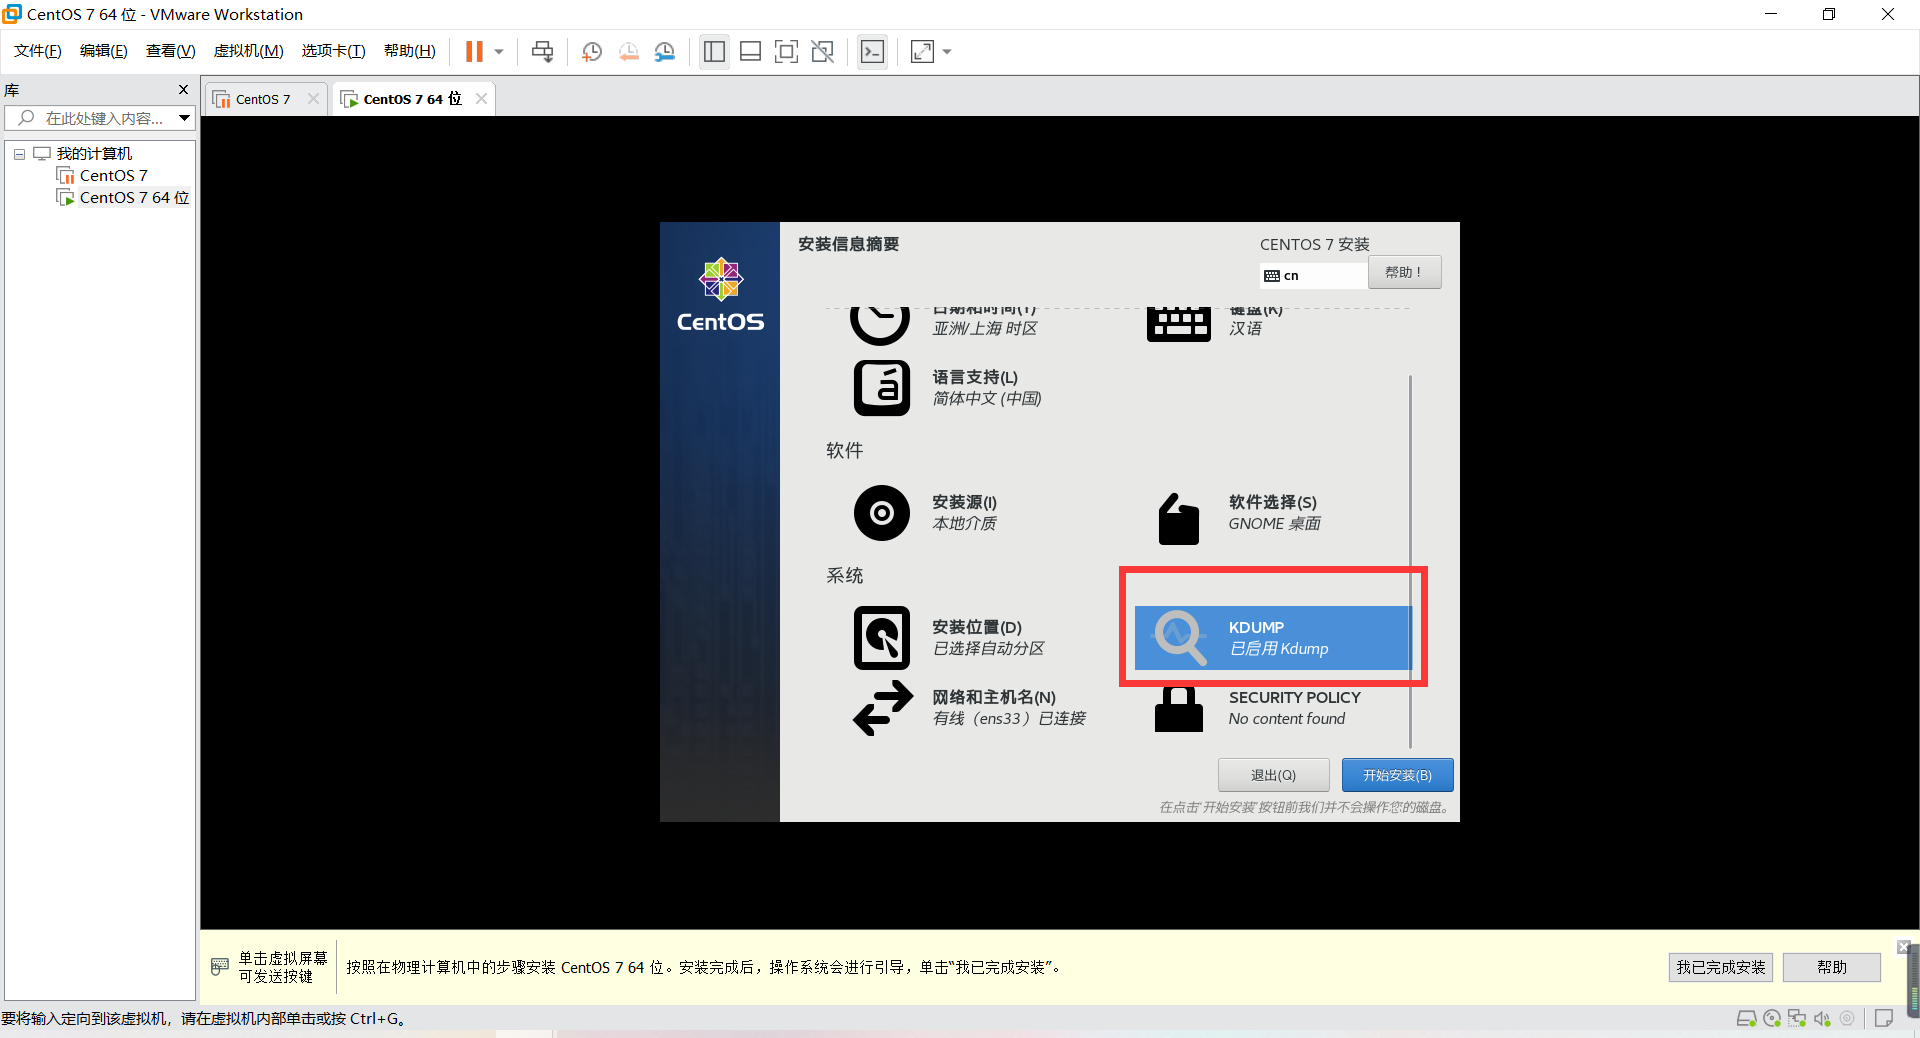Open the library search filter dropdown
1920x1038 pixels.
[x=185, y=118]
